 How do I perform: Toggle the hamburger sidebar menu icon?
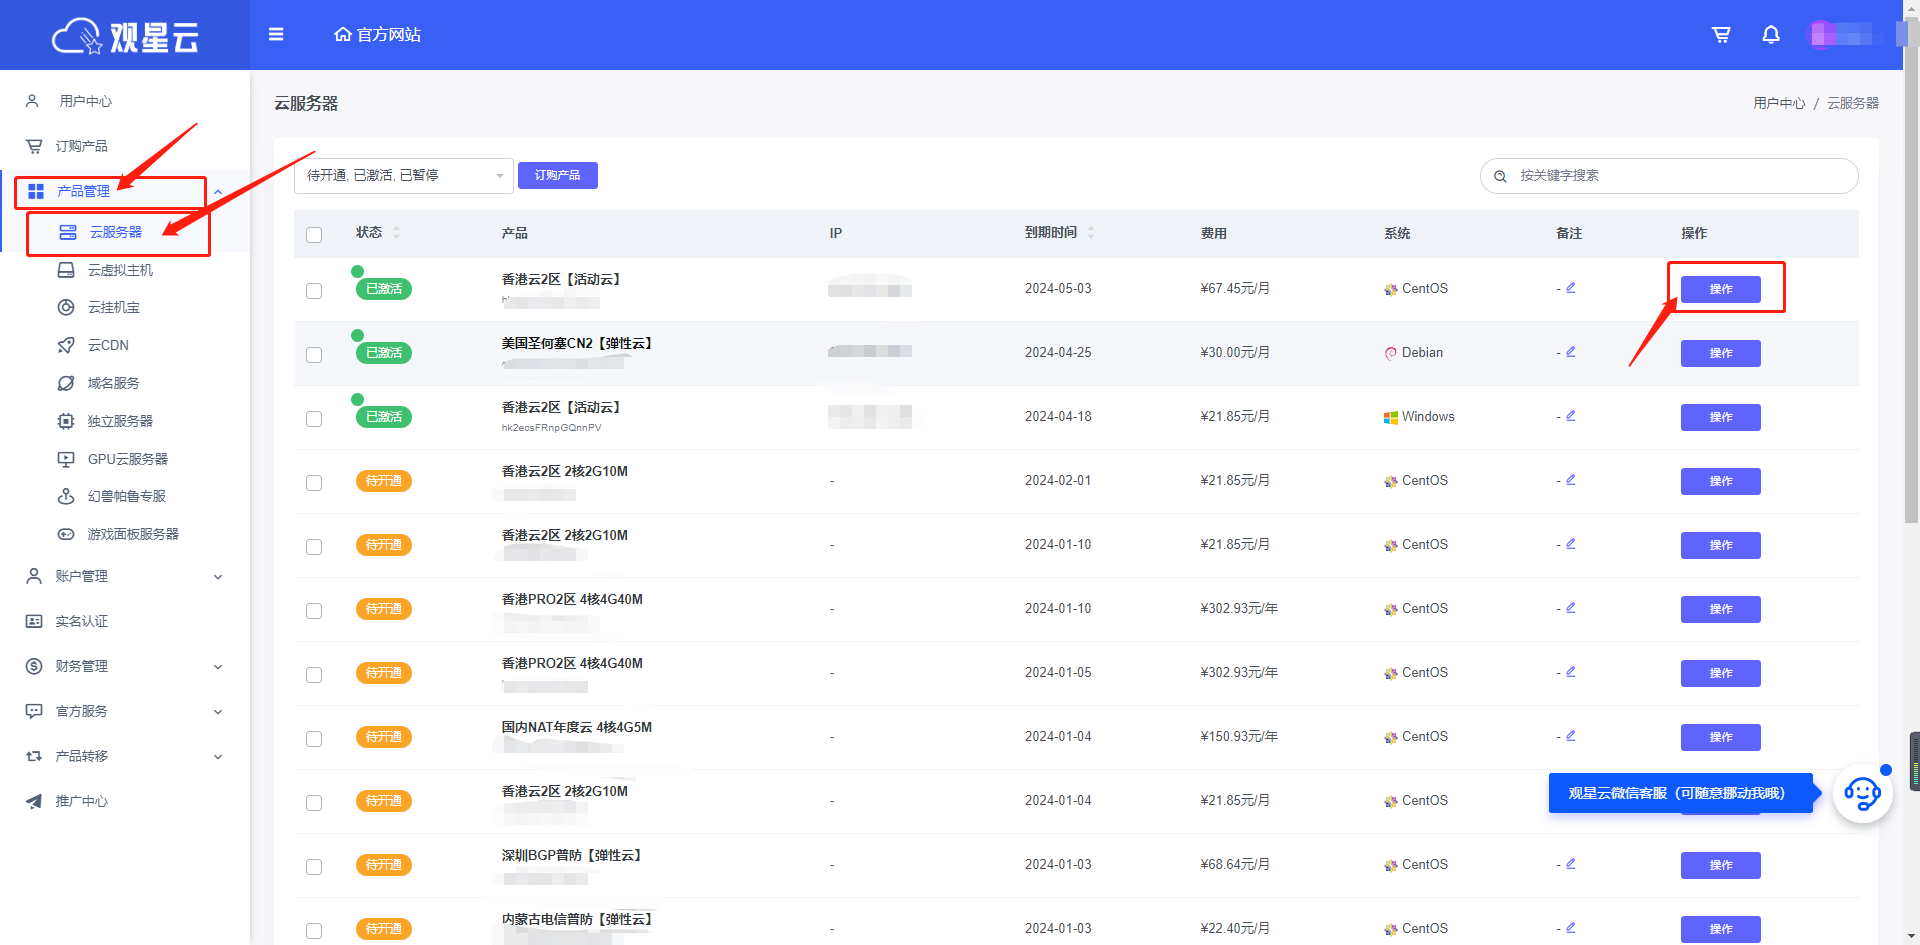[276, 35]
